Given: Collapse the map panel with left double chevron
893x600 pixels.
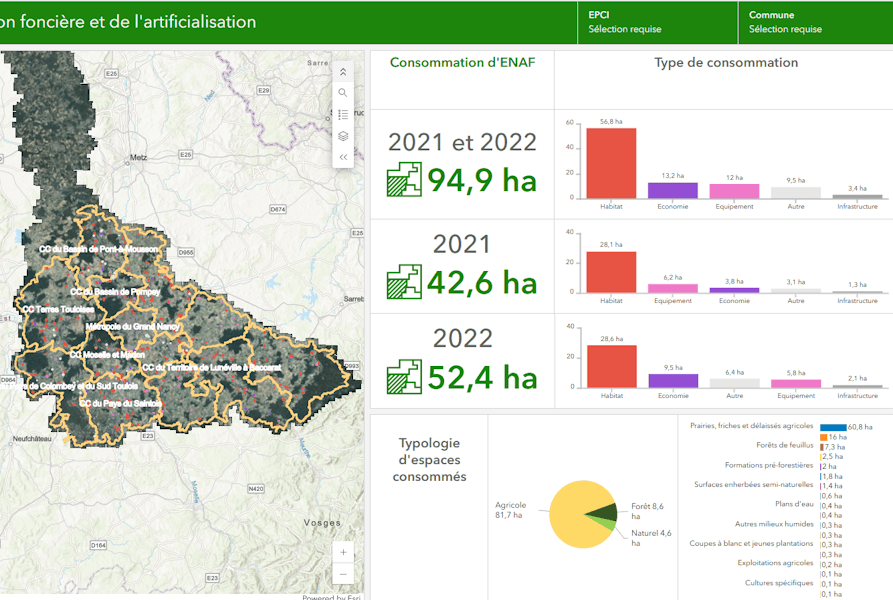Looking at the screenshot, I should 343,157.
